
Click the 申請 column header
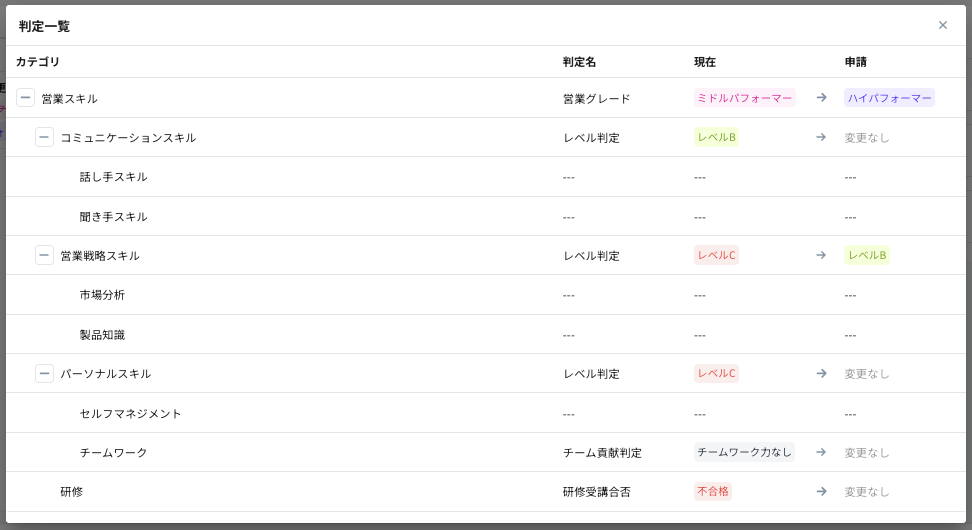(855, 62)
